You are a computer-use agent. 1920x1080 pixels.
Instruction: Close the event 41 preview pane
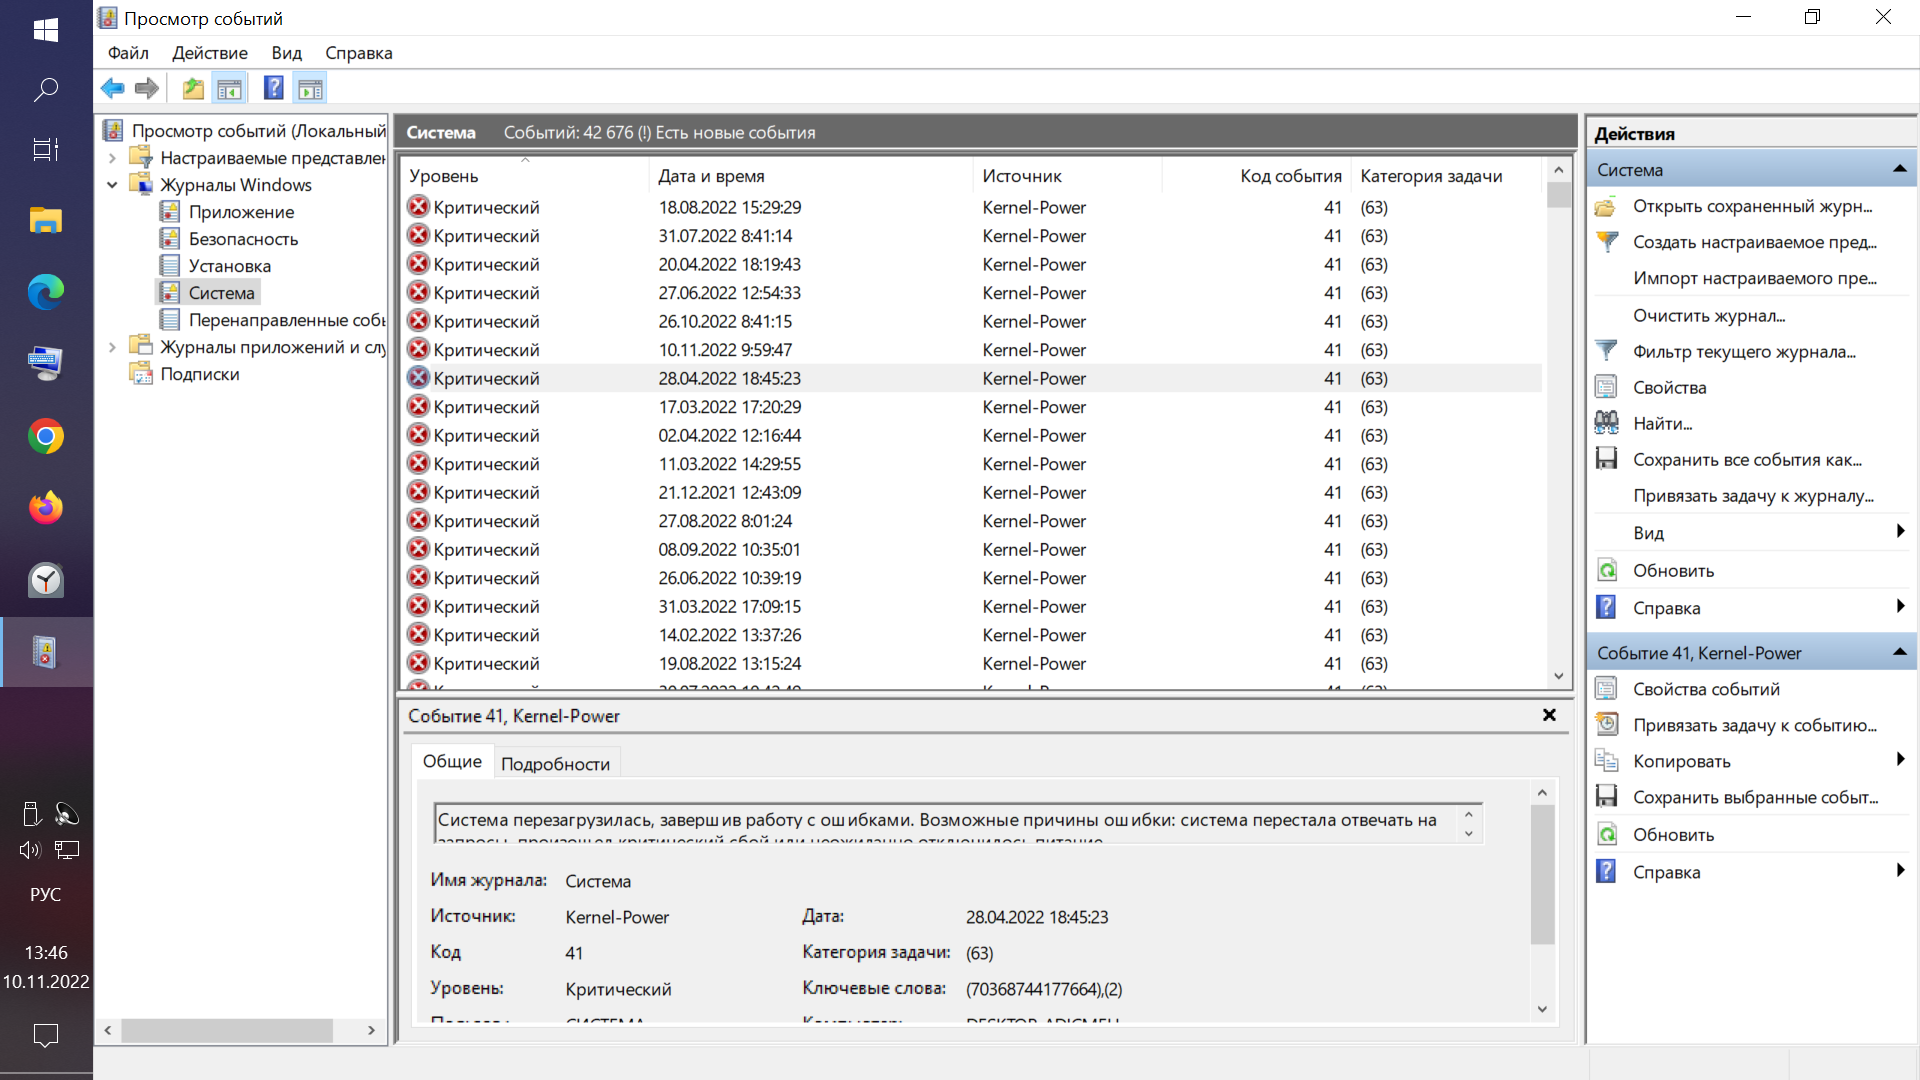pos(1549,715)
